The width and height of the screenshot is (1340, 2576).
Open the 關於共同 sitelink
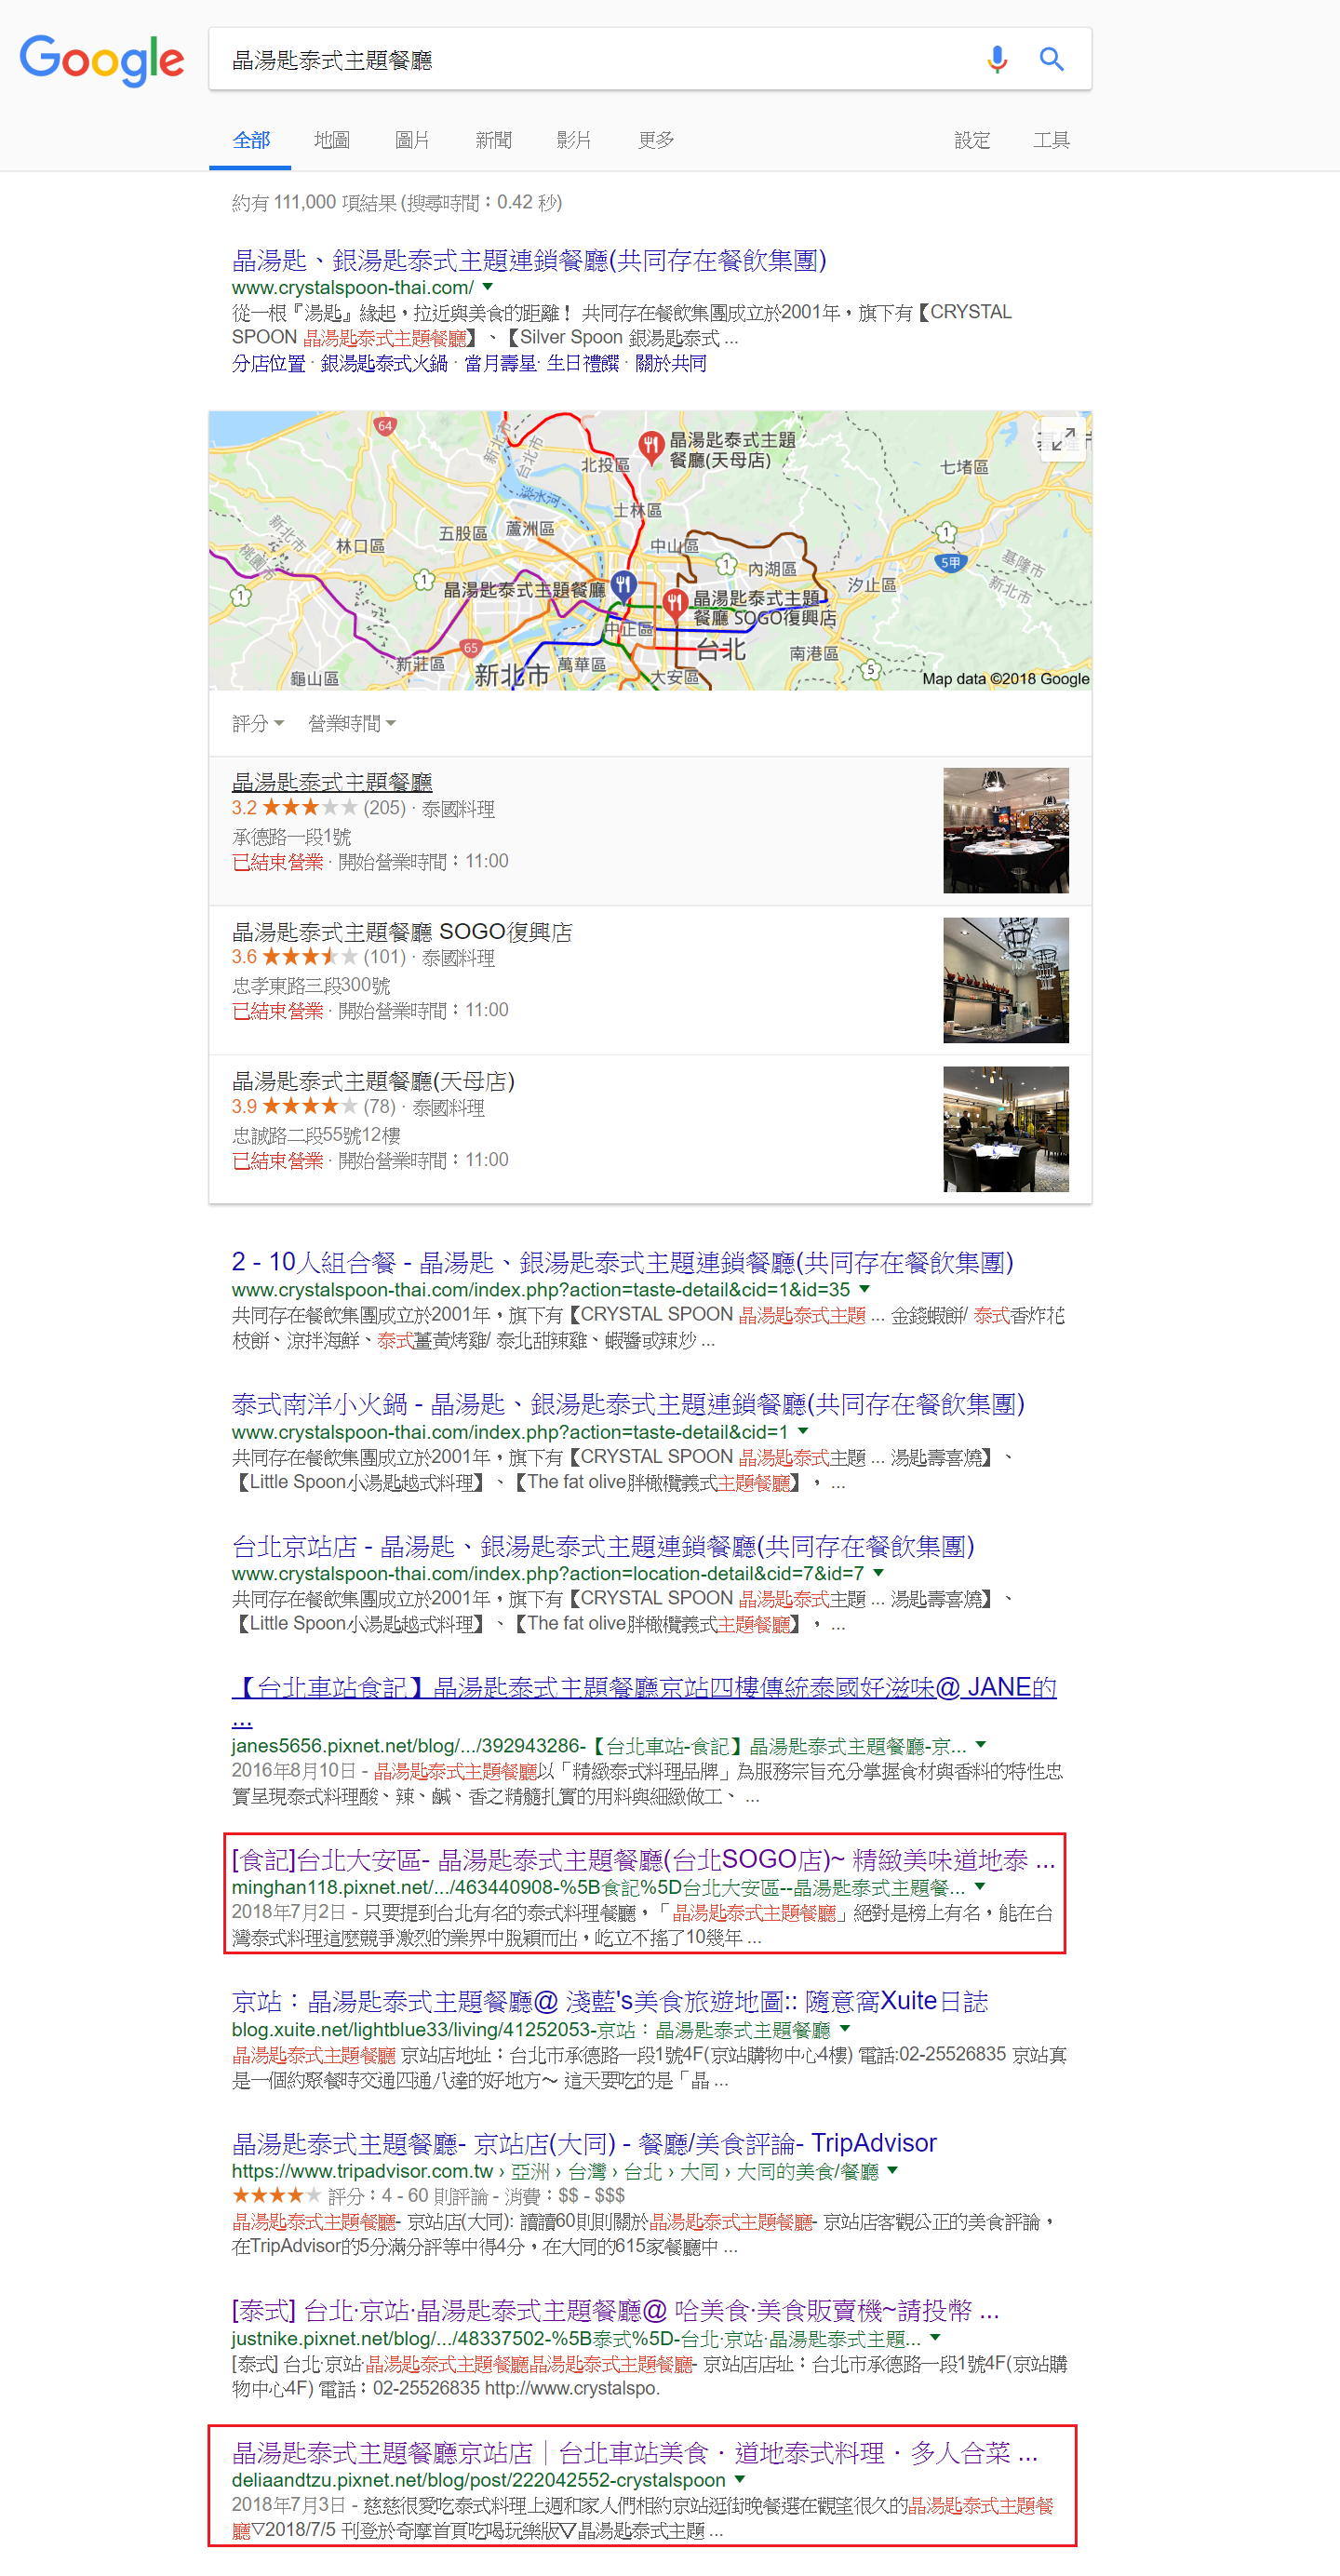click(x=670, y=364)
